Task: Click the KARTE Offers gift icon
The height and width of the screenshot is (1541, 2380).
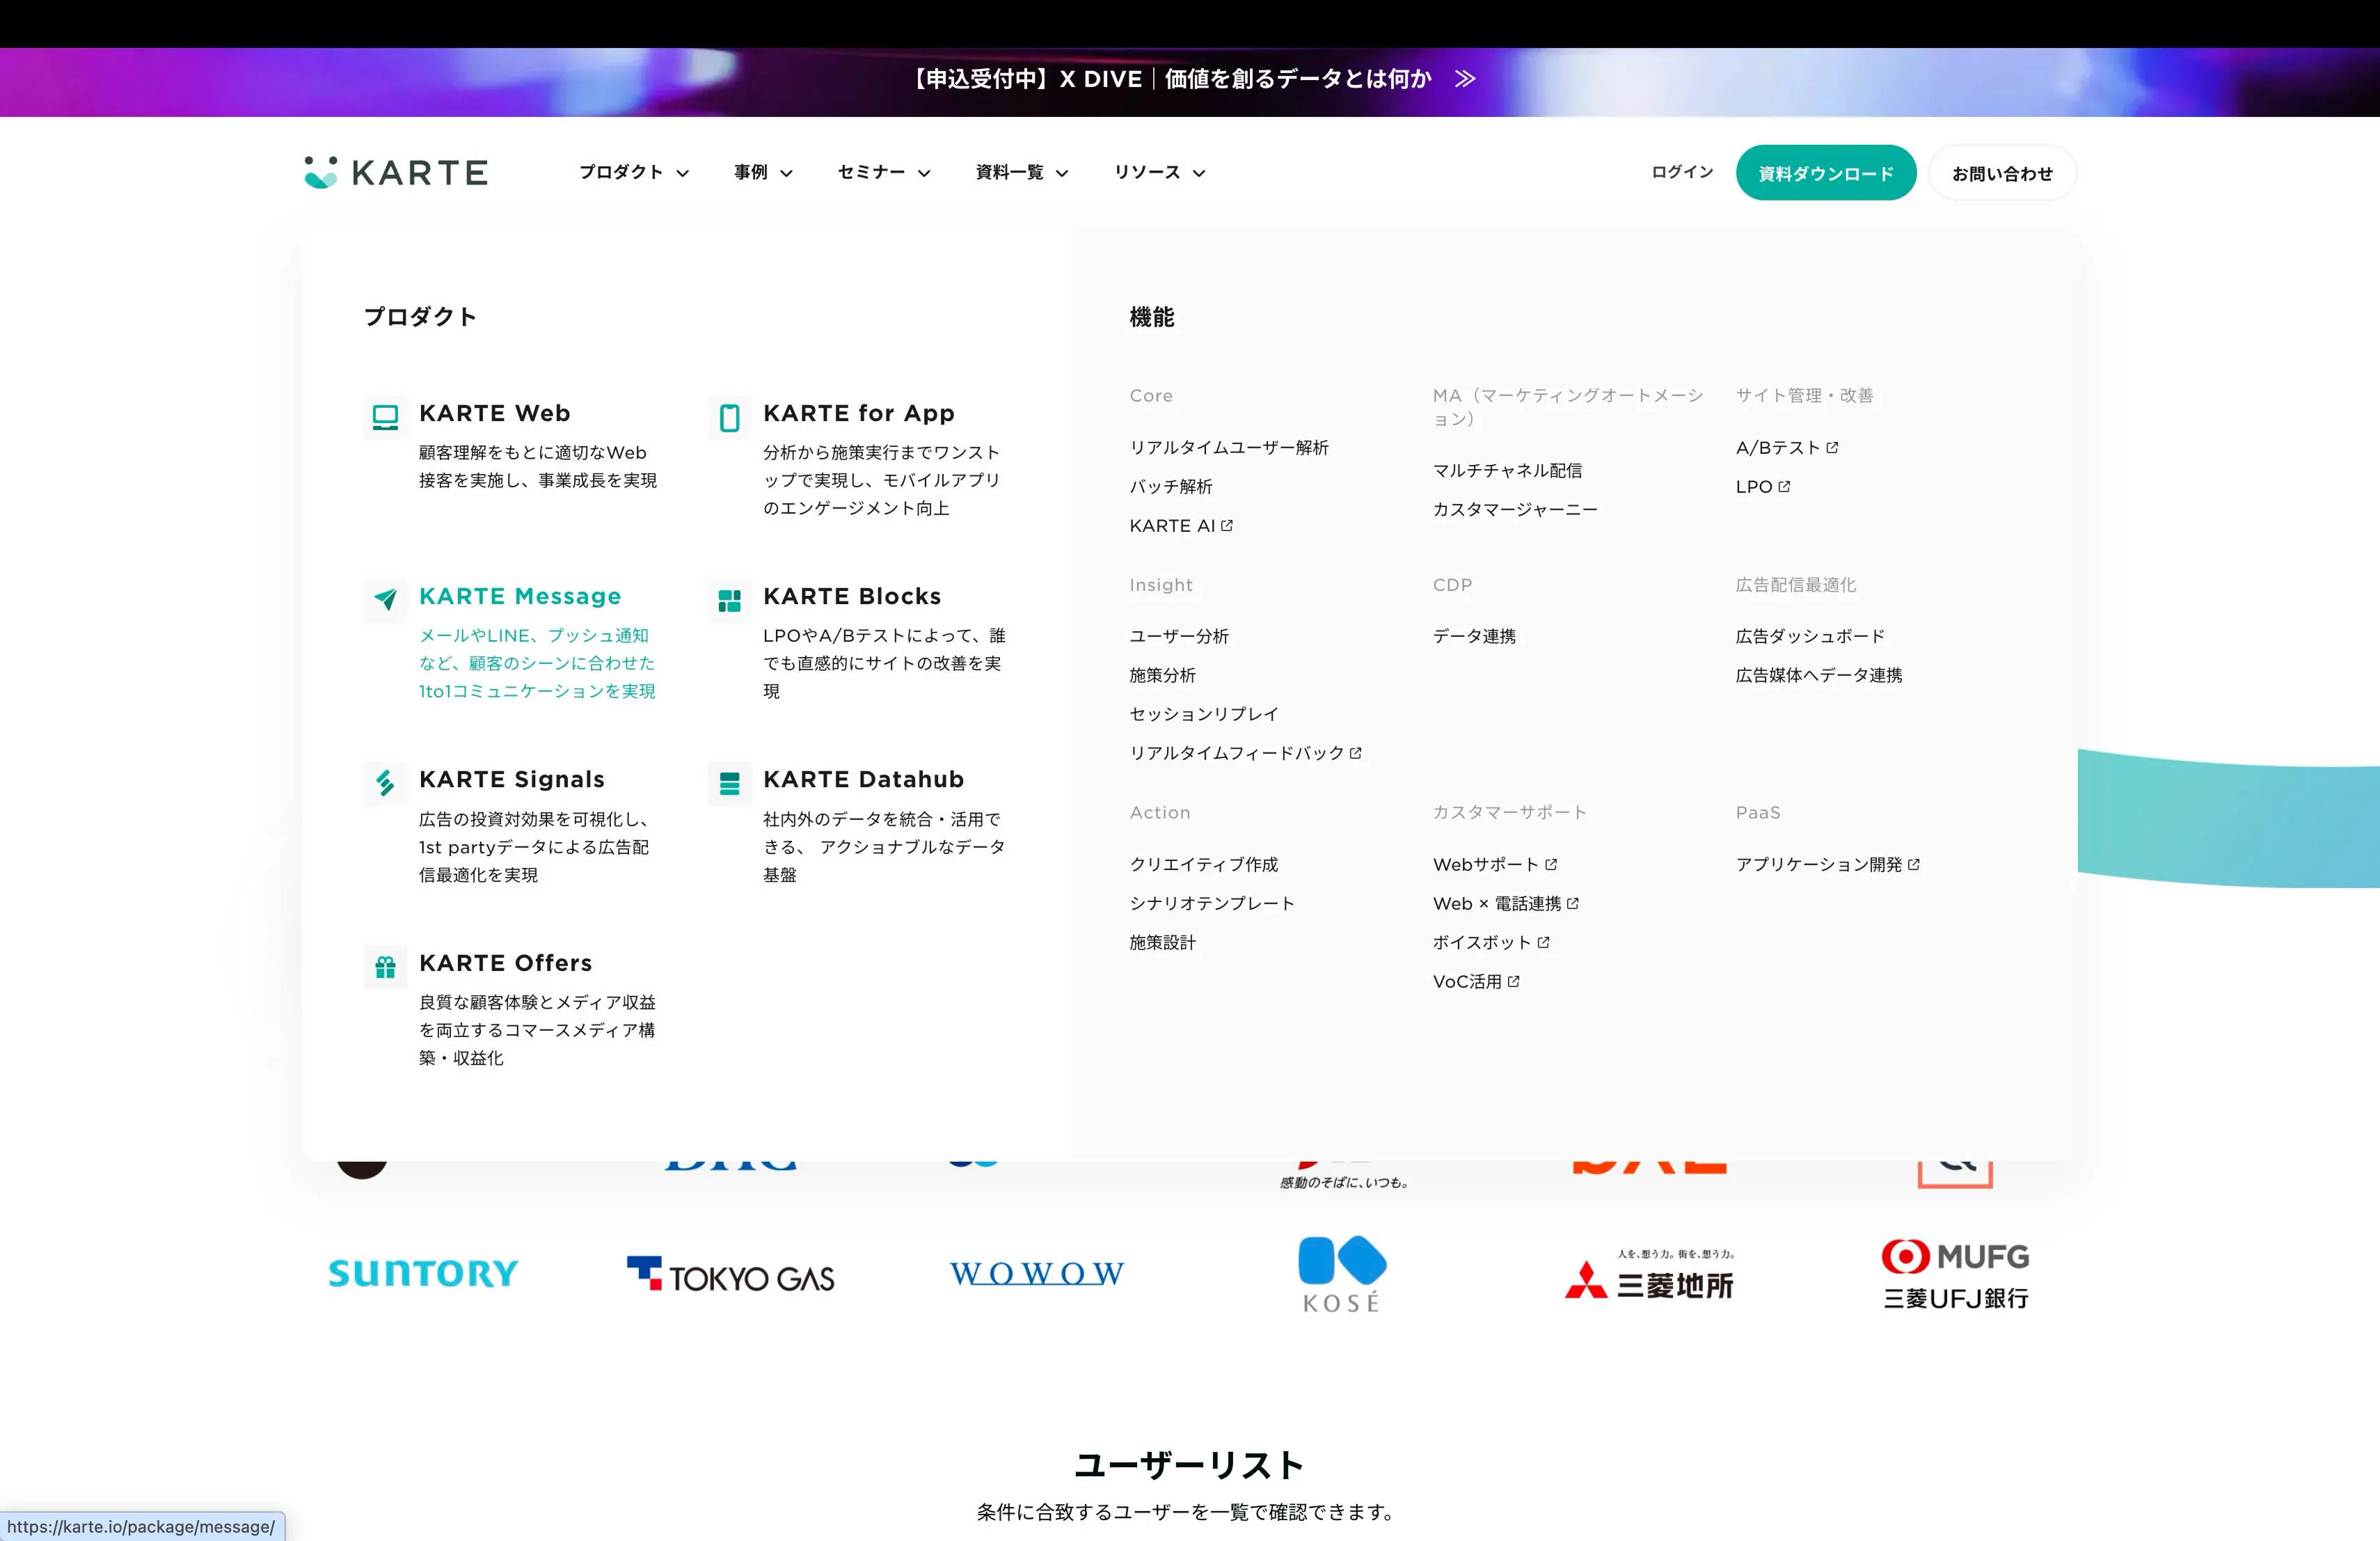Action: [x=385, y=967]
